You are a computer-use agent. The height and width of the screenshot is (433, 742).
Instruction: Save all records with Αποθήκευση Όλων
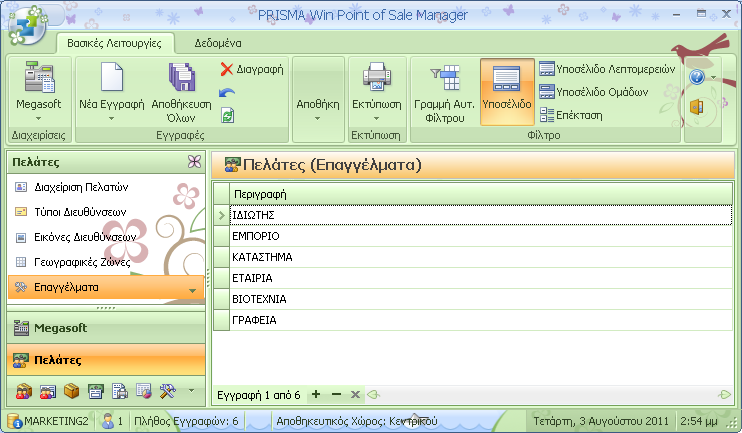coord(181,92)
